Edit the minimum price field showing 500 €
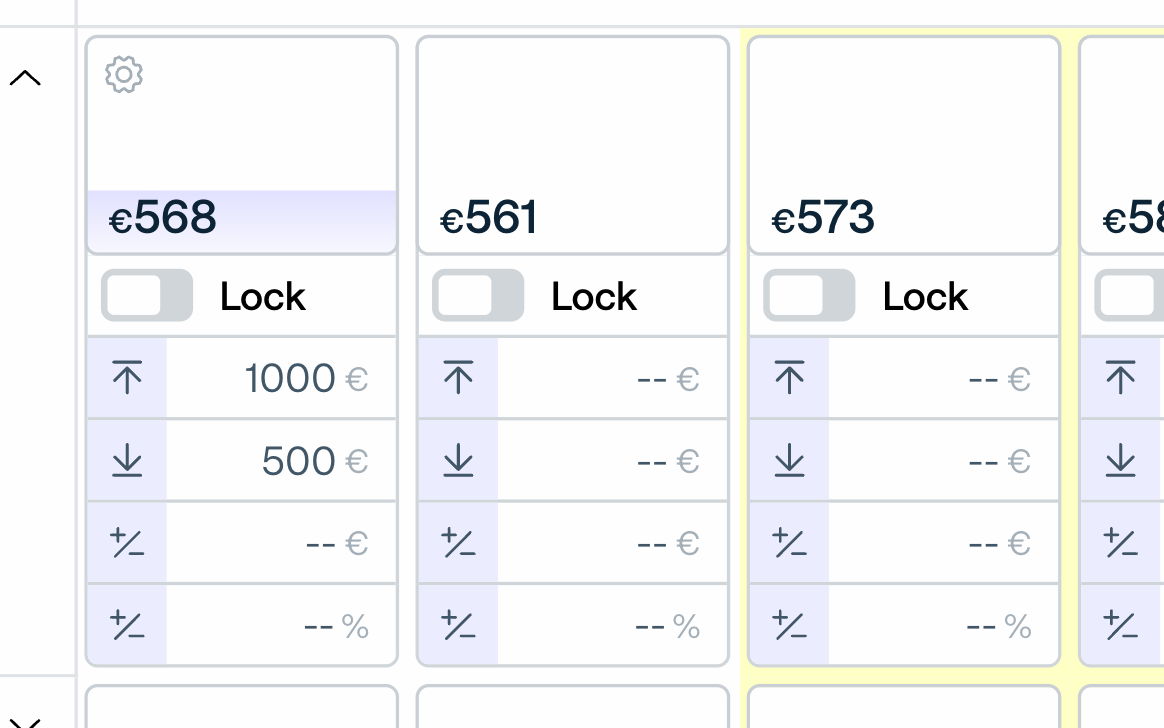Image resolution: width=1164 pixels, height=728 pixels. point(281,461)
